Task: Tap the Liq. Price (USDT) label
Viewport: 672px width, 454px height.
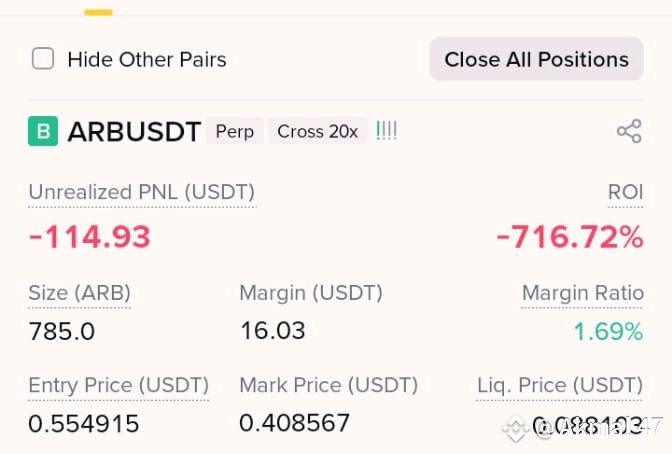Action: pos(560,385)
